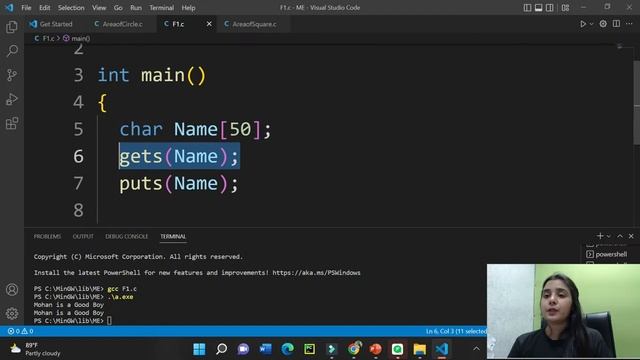Open Google Chrome from the taskbar
640x360 pixels.
(x=354, y=349)
